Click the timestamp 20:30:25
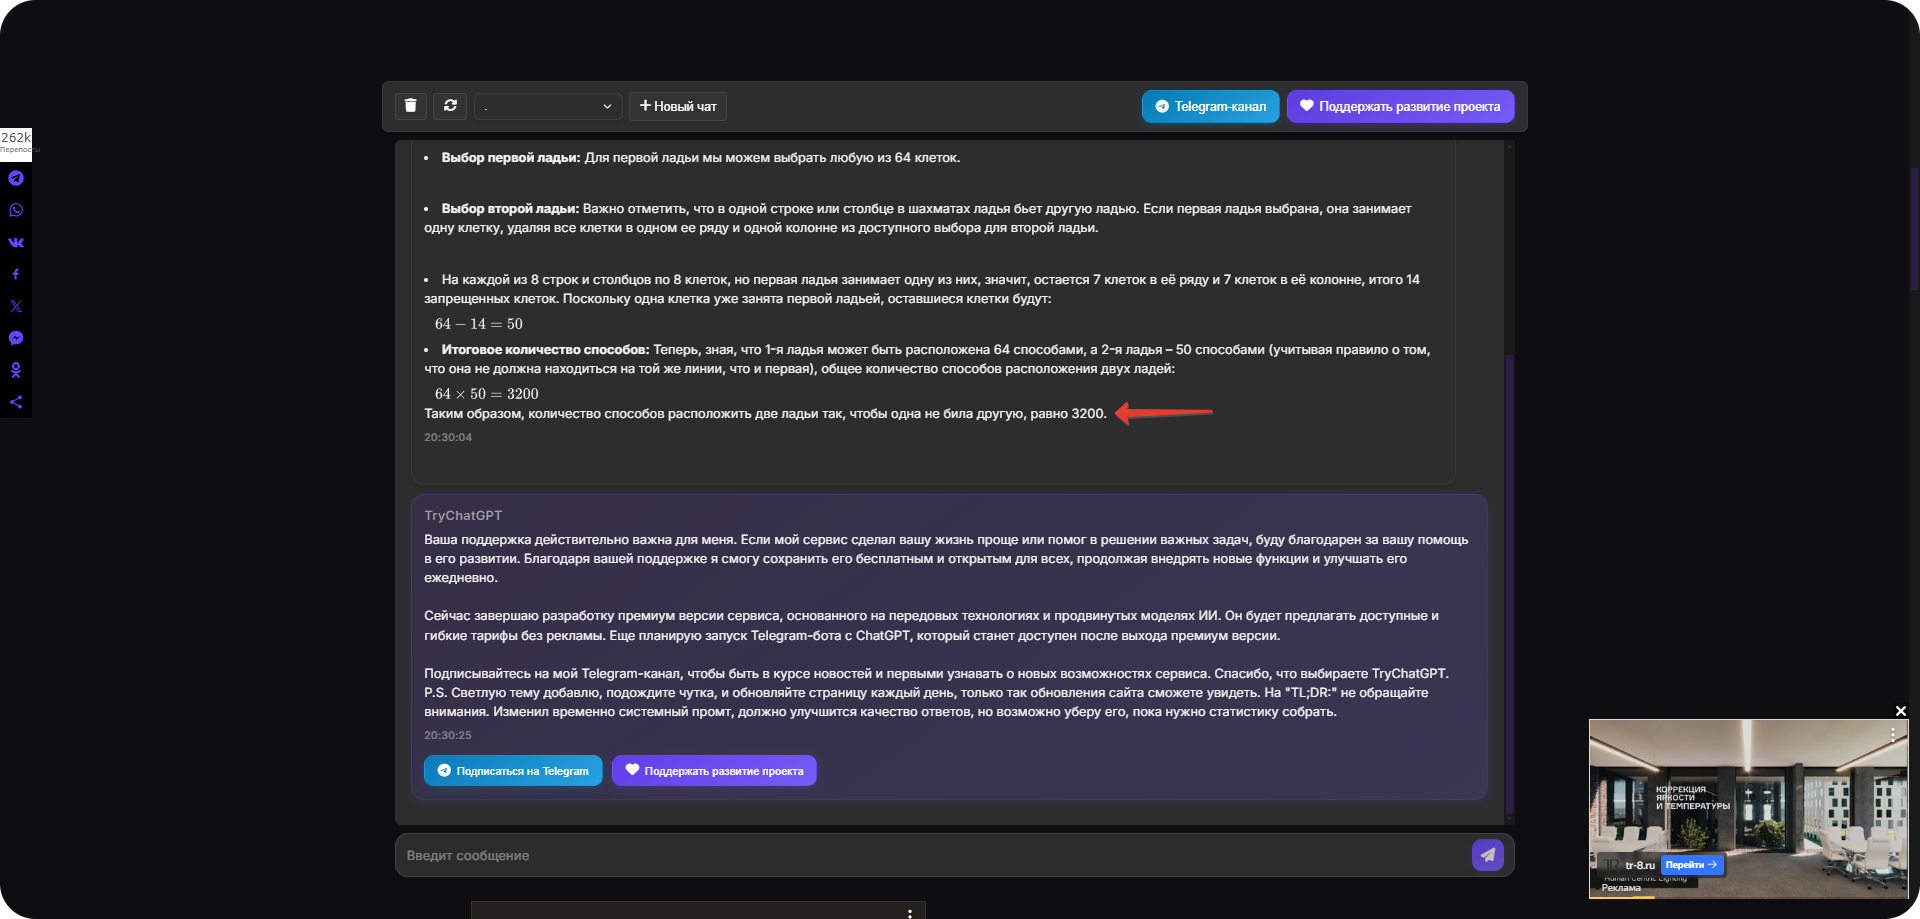Image resolution: width=1920 pixels, height=919 pixels. 448,735
